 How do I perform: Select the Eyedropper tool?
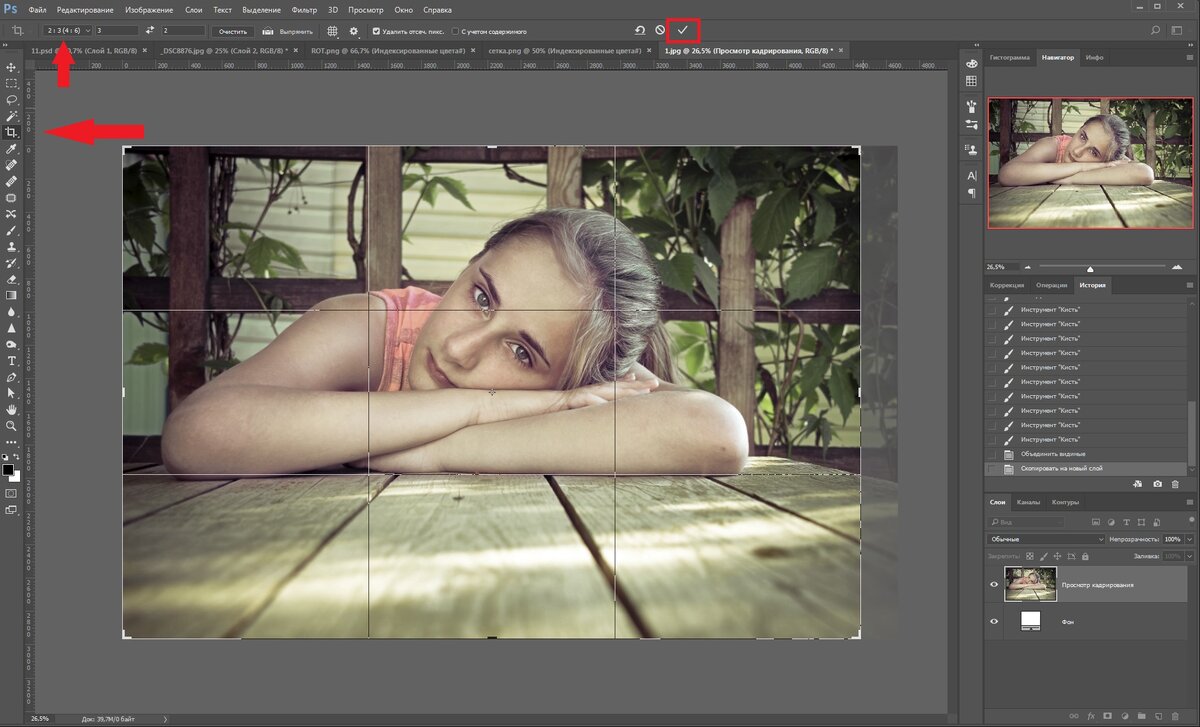[x=12, y=149]
